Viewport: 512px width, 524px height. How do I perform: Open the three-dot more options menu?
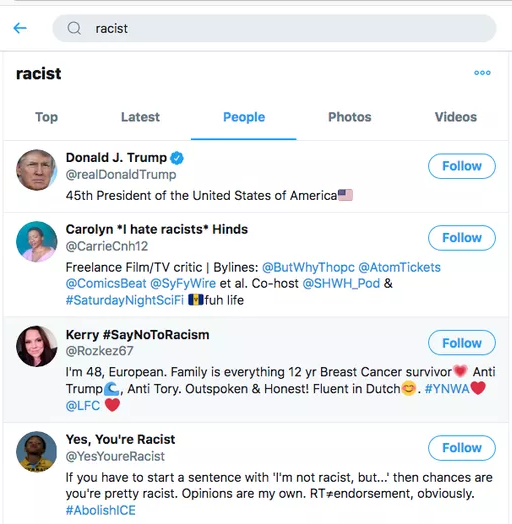point(482,73)
